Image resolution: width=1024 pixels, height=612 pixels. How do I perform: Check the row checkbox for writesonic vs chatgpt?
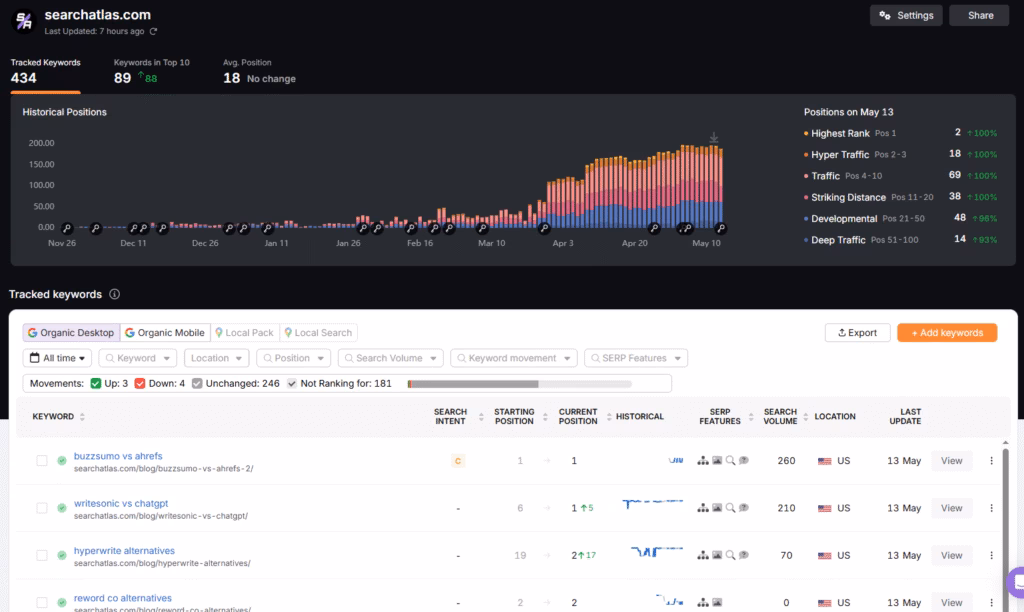[39, 508]
